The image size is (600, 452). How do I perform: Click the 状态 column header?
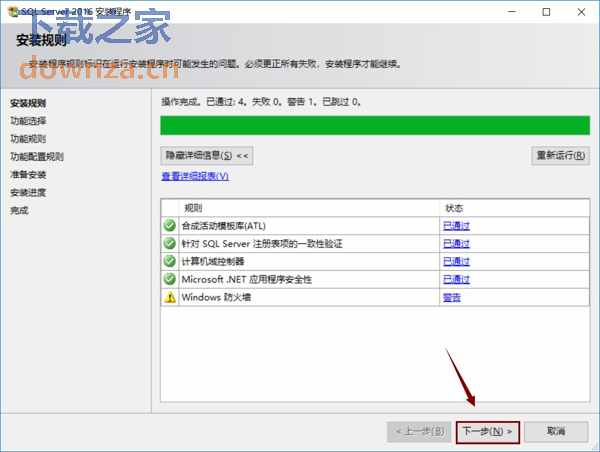(x=515, y=208)
